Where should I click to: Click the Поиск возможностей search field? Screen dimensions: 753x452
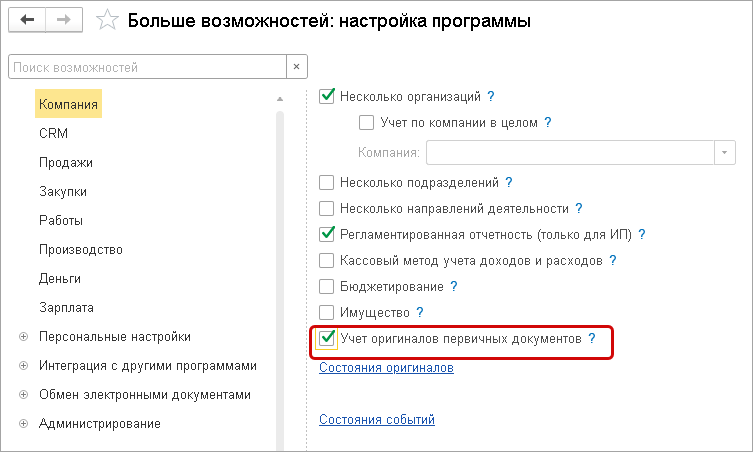click(145, 67)
